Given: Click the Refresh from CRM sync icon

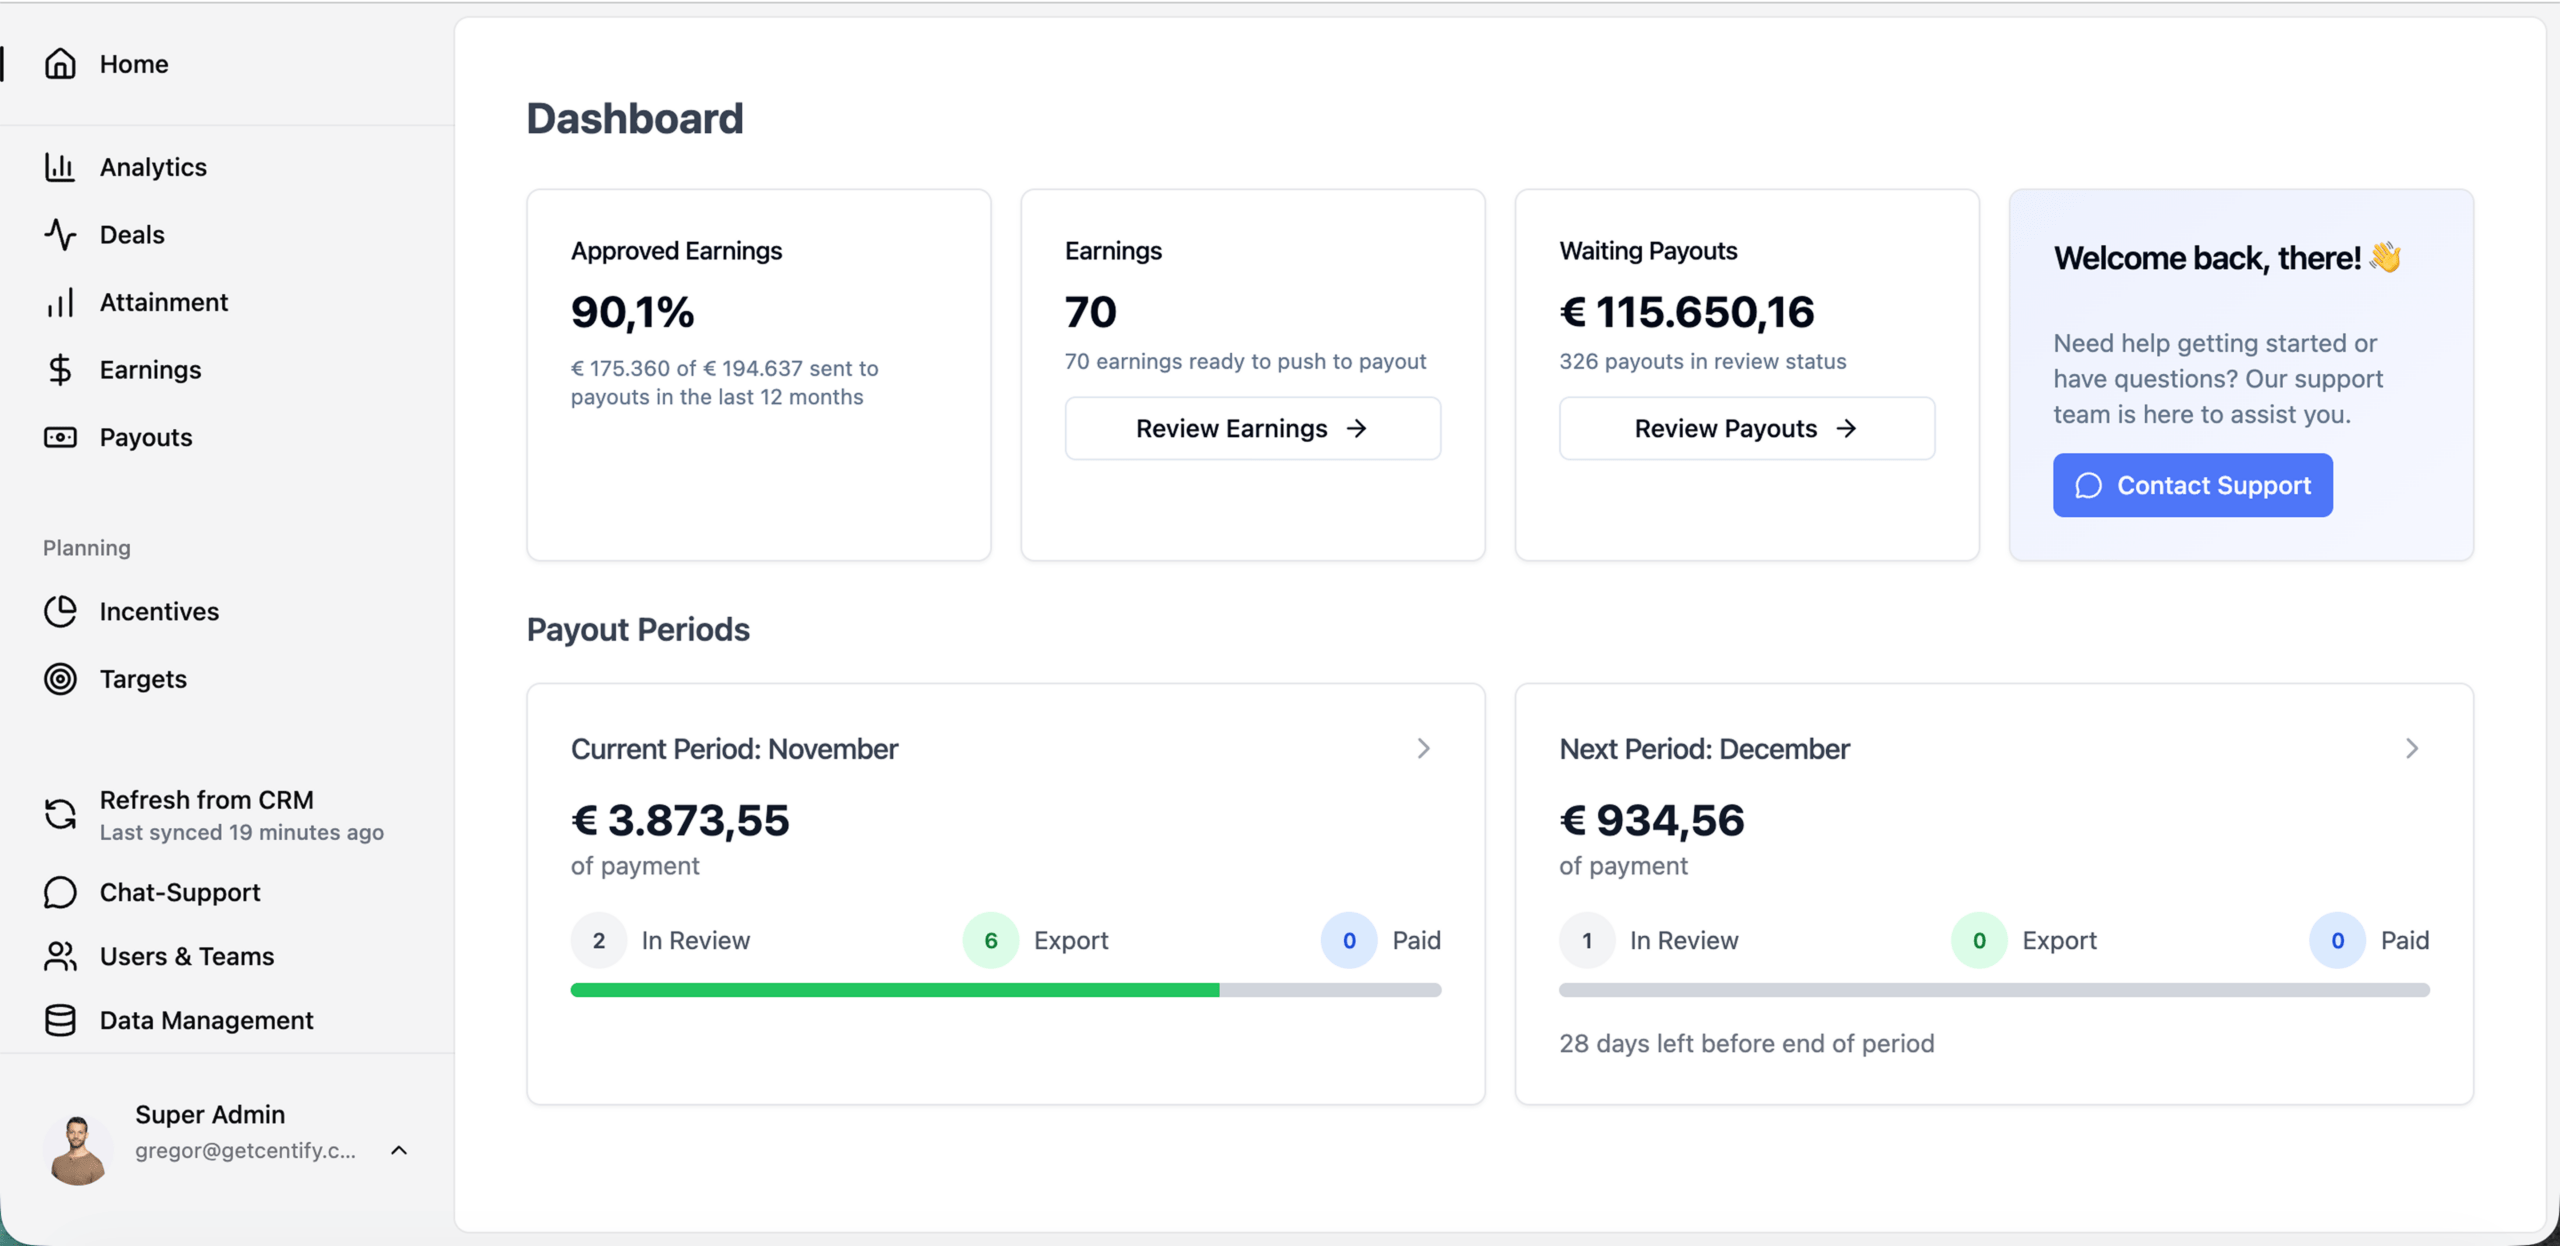Looking at the screenshot, I should tap(60, 814).
